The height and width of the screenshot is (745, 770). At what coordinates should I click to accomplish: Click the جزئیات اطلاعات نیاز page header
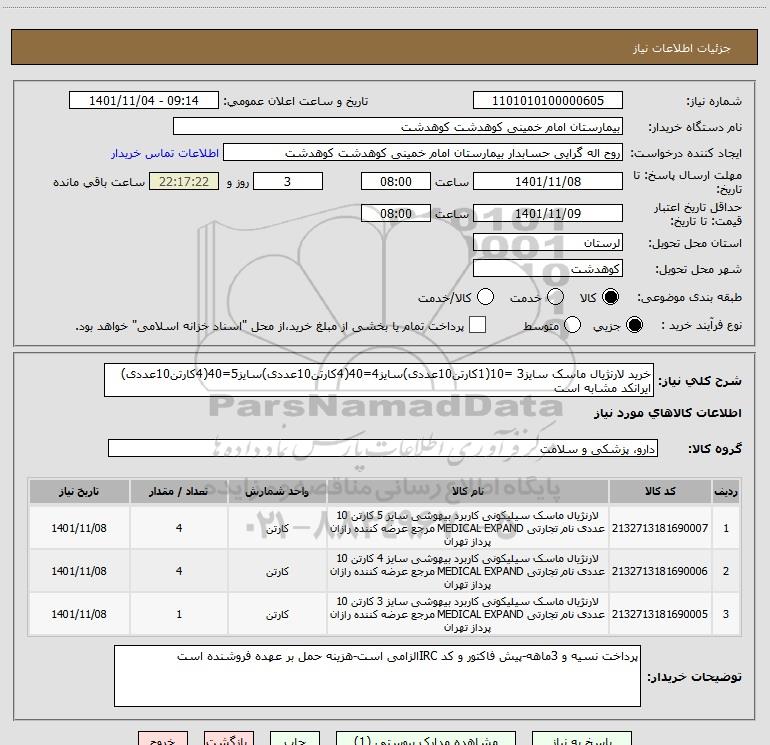(682, 48)
